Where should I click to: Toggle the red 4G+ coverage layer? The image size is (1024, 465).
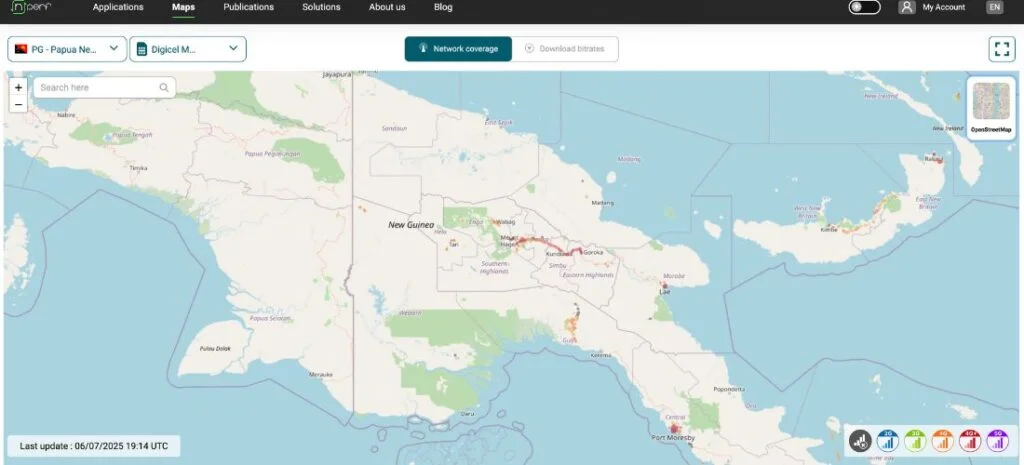click(x=970, y=441)
